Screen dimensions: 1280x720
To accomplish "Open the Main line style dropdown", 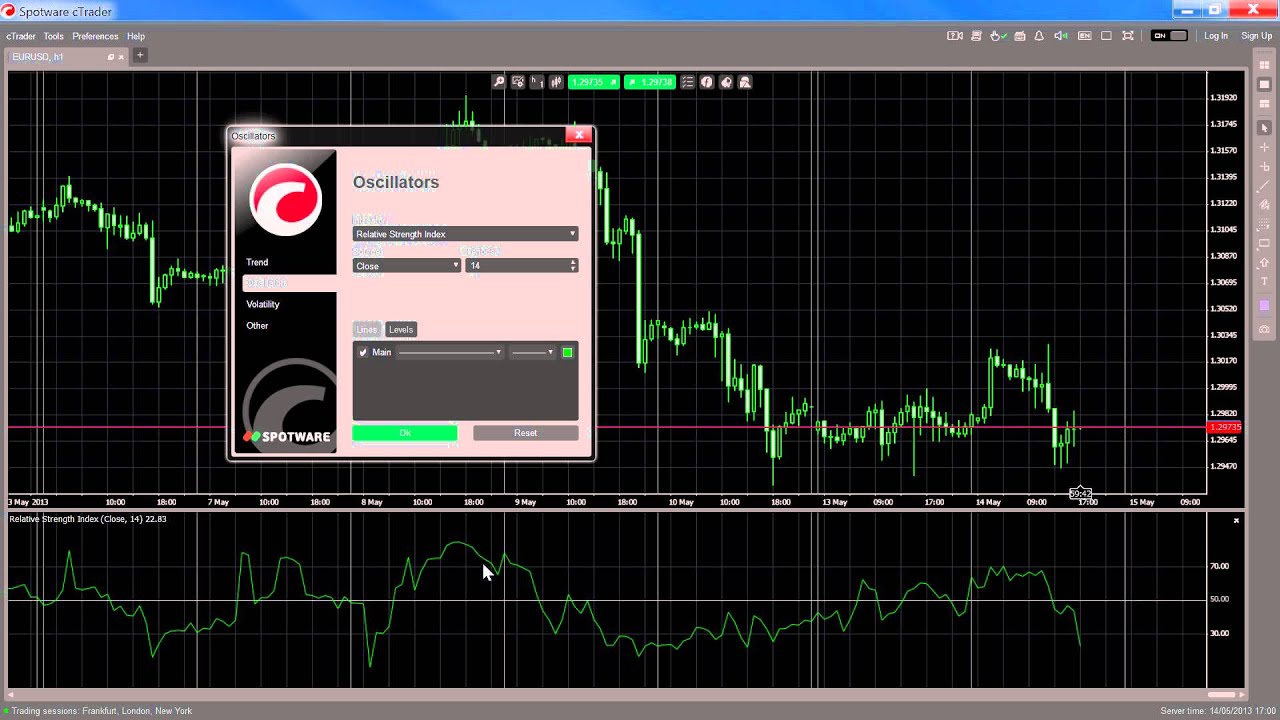I will [x=450, y=352].
